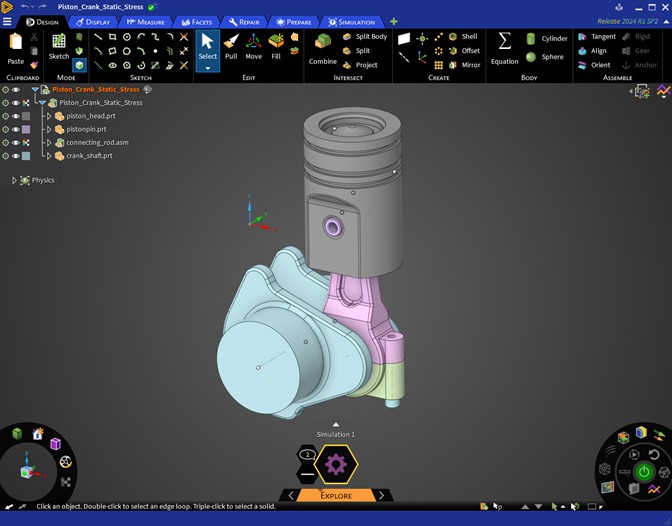This screenshot has height=526, width=672.
Task: Click gray color swatch for piston_head.prt
Action: coord(26,116)
